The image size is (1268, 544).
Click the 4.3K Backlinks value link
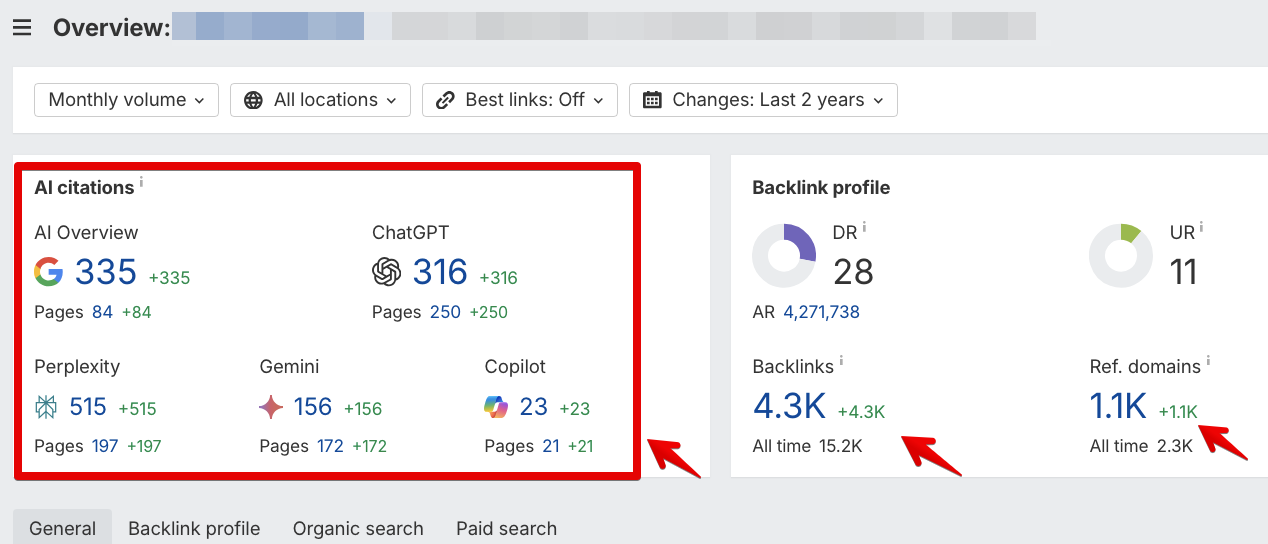point(789,406)
